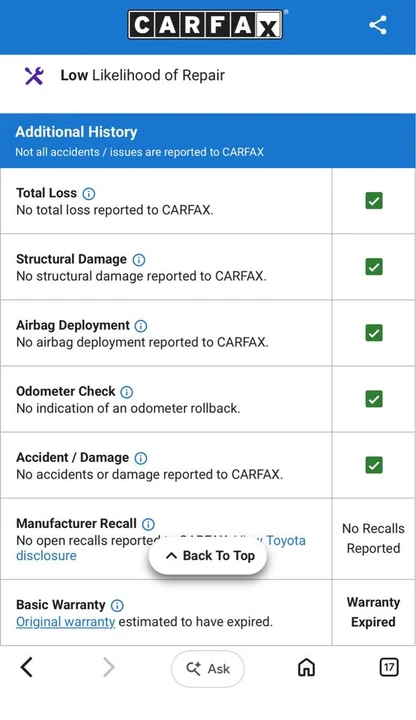416x720 pixels.
Task: Open the browser home page
Action: (x=306, y=667)
